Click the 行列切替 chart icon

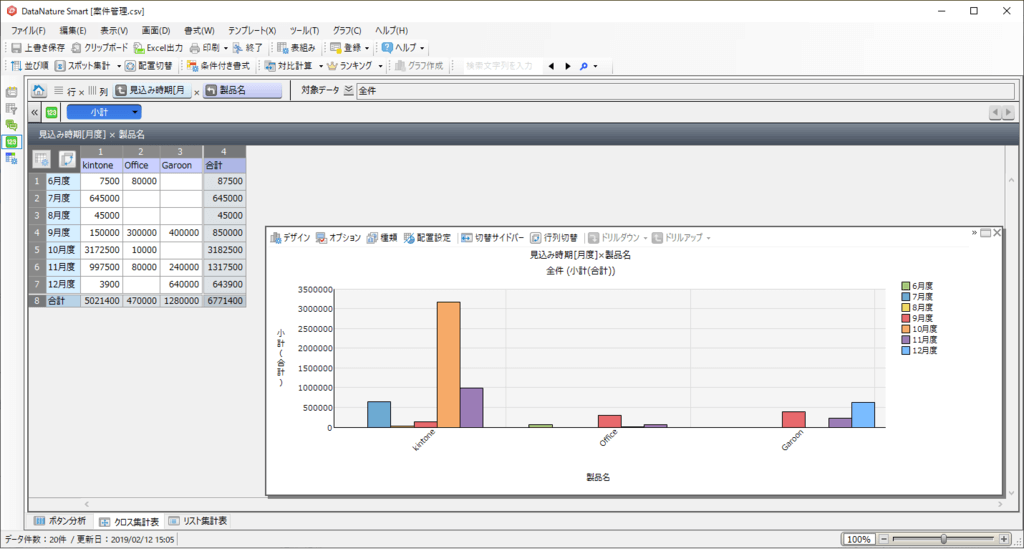[536, 238]
